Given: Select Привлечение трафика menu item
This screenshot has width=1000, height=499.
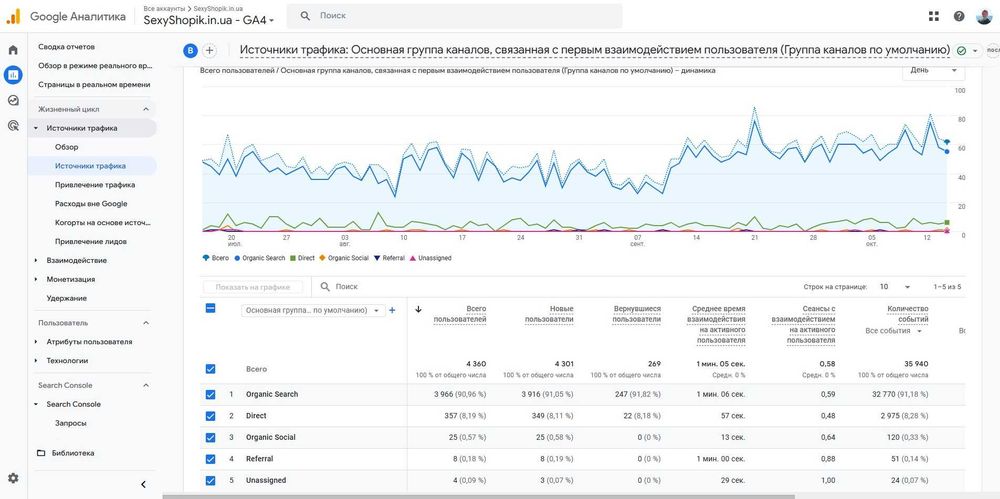Looking at the screenshot, I should click(95, 185).
